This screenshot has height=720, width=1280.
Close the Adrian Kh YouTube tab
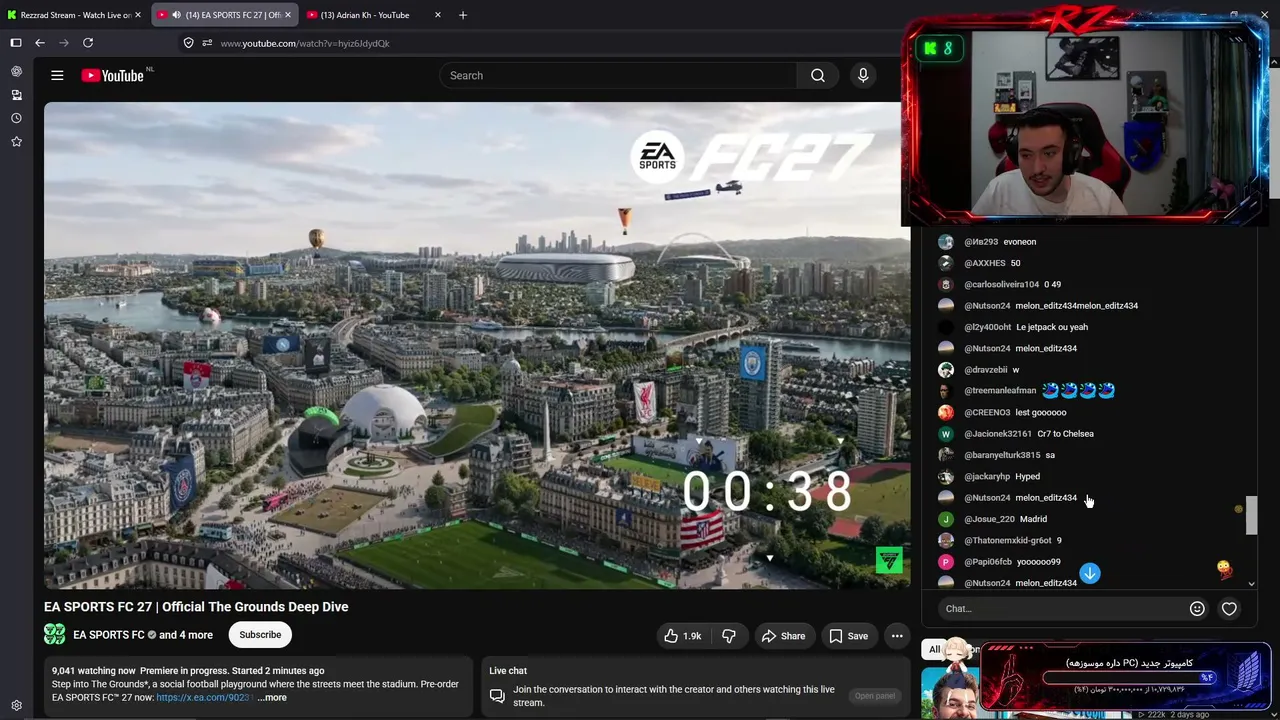pos(438,15)
